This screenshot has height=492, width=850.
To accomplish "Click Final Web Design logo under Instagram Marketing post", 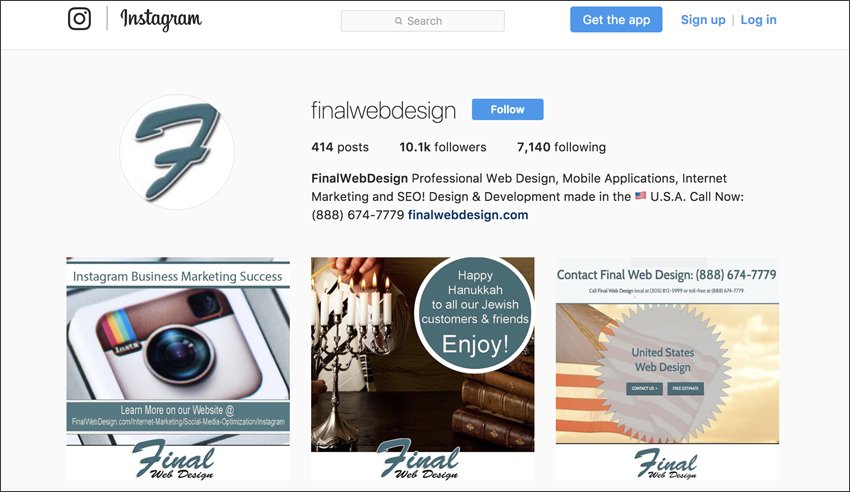I will click(x=174, y=459).
